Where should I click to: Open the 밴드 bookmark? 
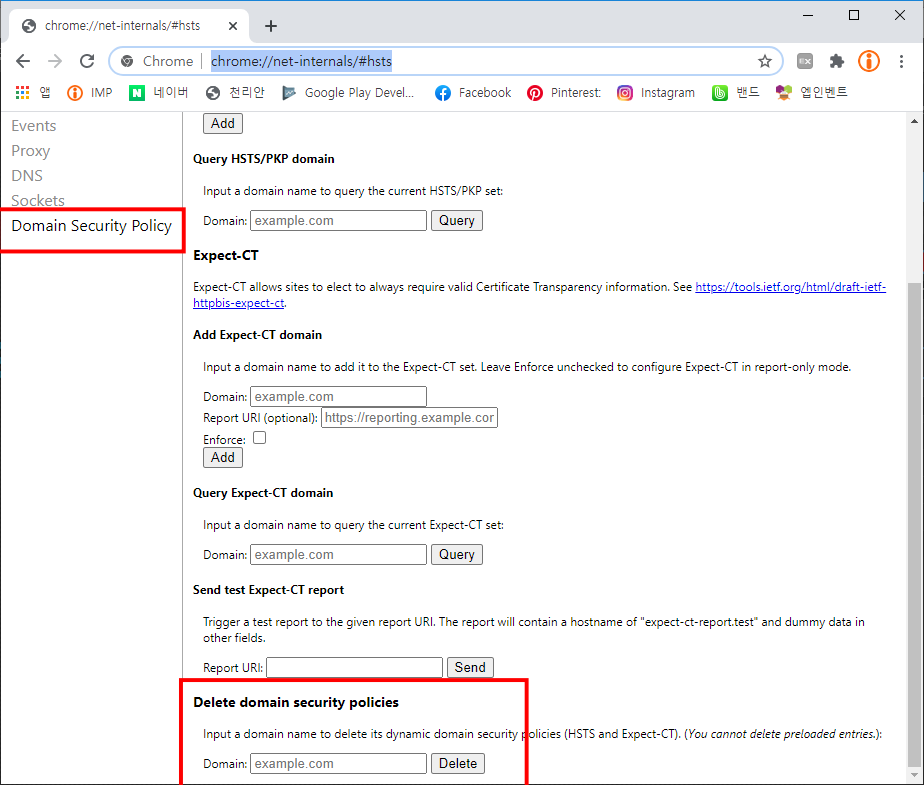click(x=736, y=93)
